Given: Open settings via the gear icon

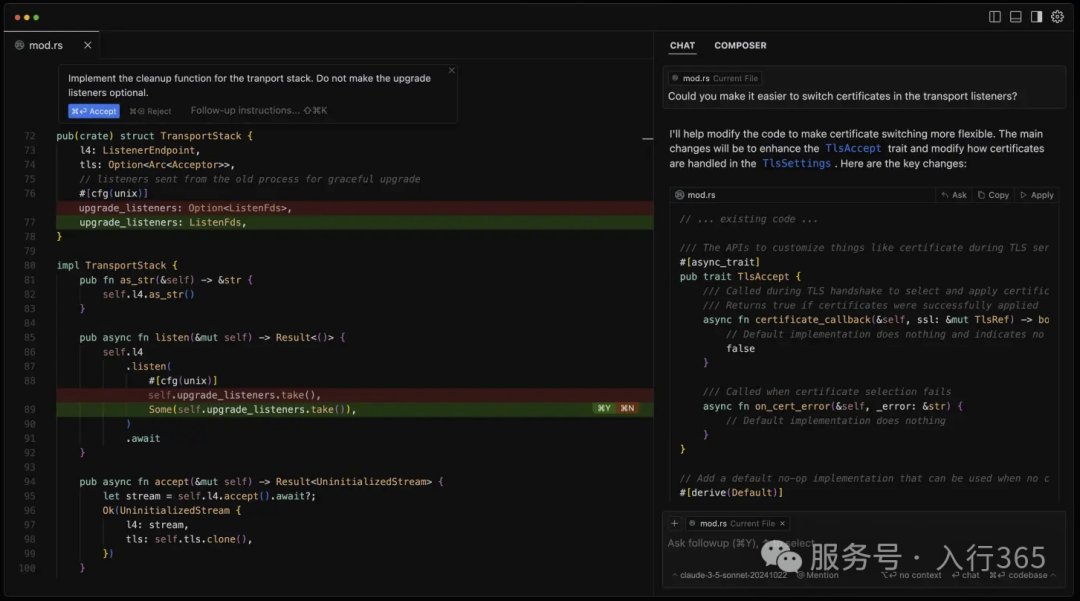Looking at the screenshot, I should 1057,17.
